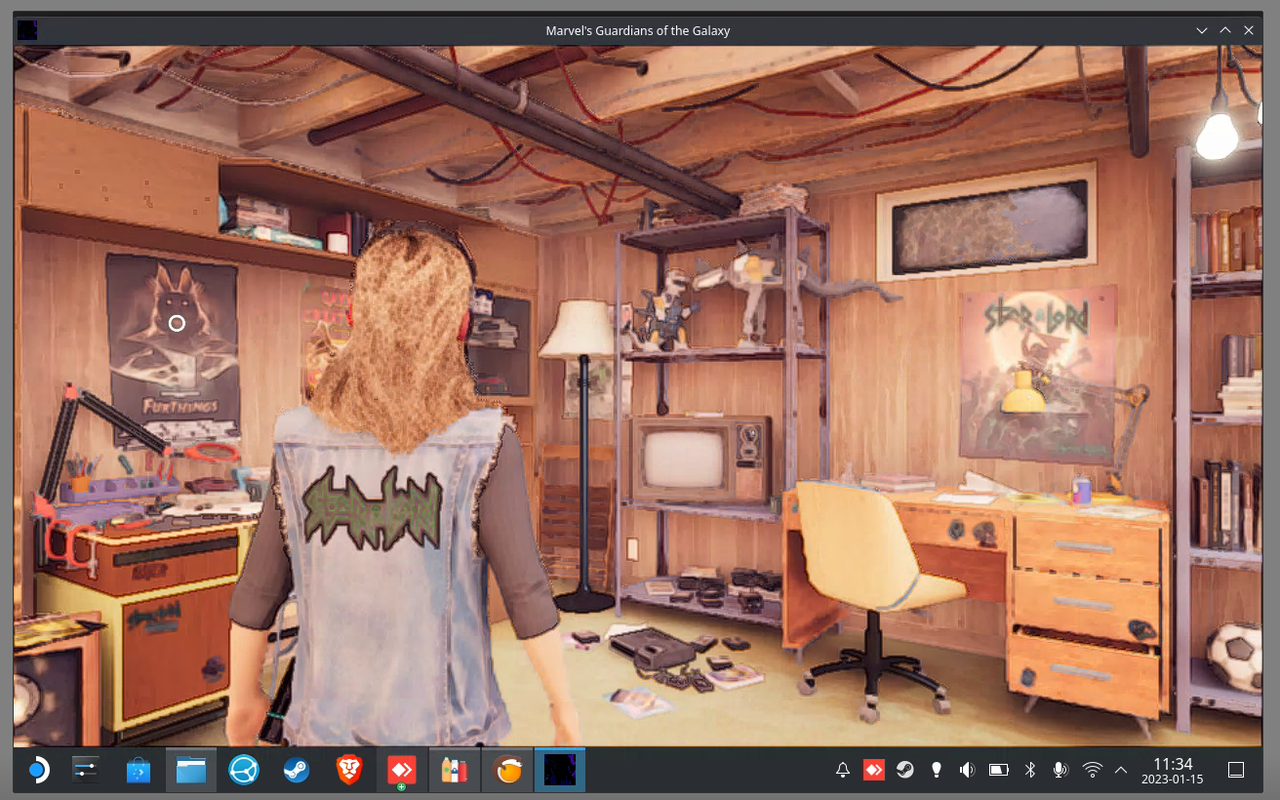The width and height of the screenshot is (1280, 800).
Task: Open the blue circular node-network app icon
Action: click(x=244, y=770)
